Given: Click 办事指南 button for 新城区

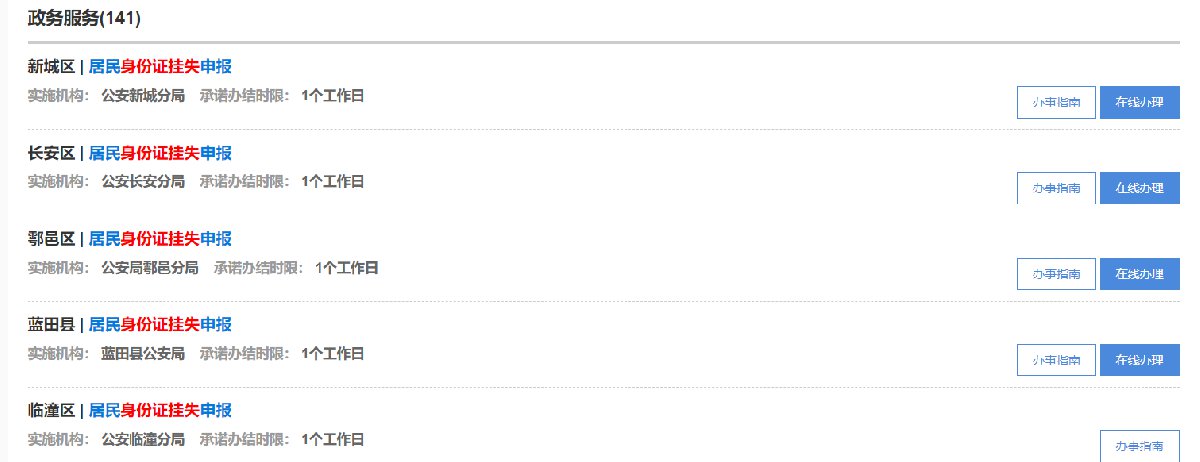Looking at the screenshot, I should tap(1056, 103).
